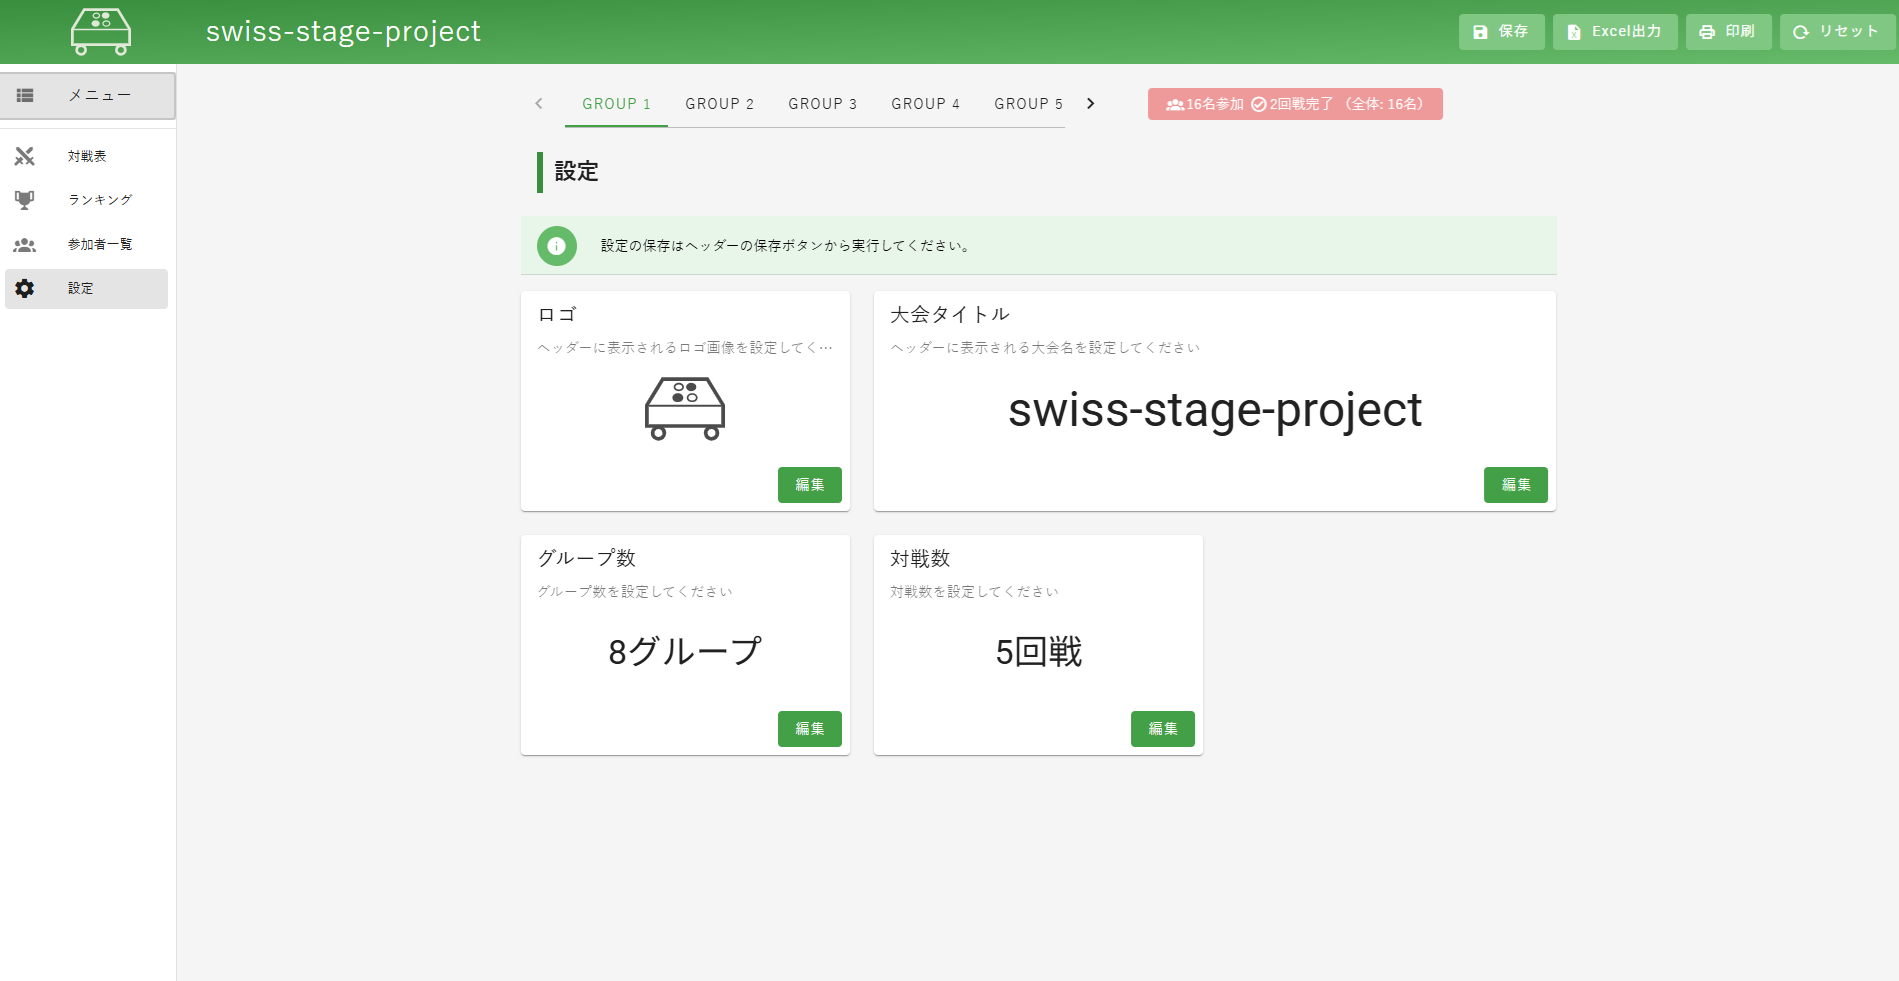The image size is (1899, 981).
Task: Click the trophy ranking icon
Action: 25,200
